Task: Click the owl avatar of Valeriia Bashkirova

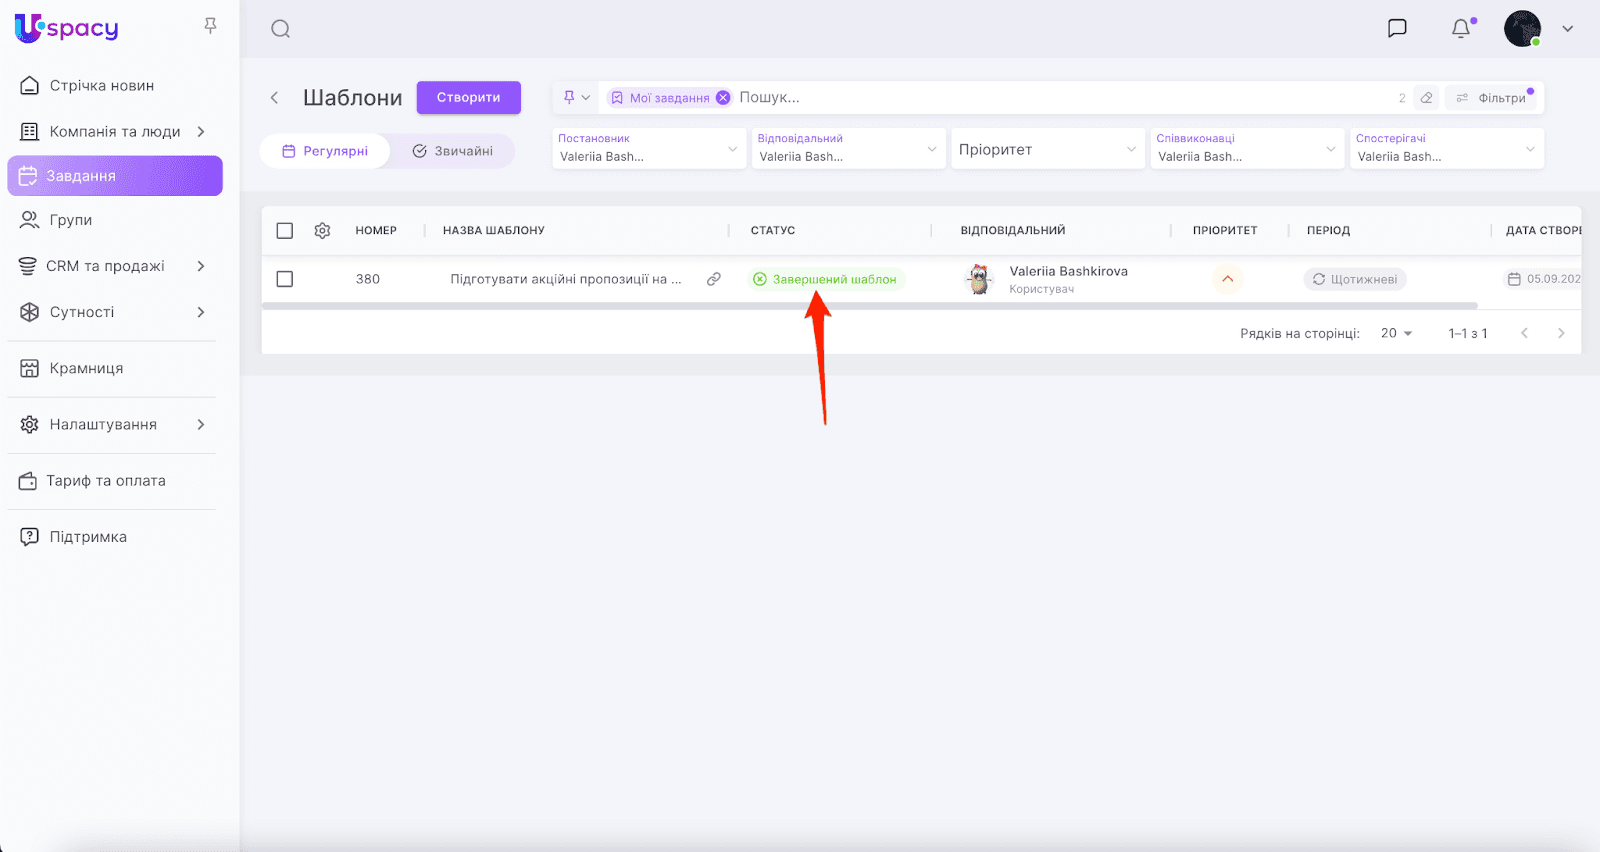Action: click(980, 279)
